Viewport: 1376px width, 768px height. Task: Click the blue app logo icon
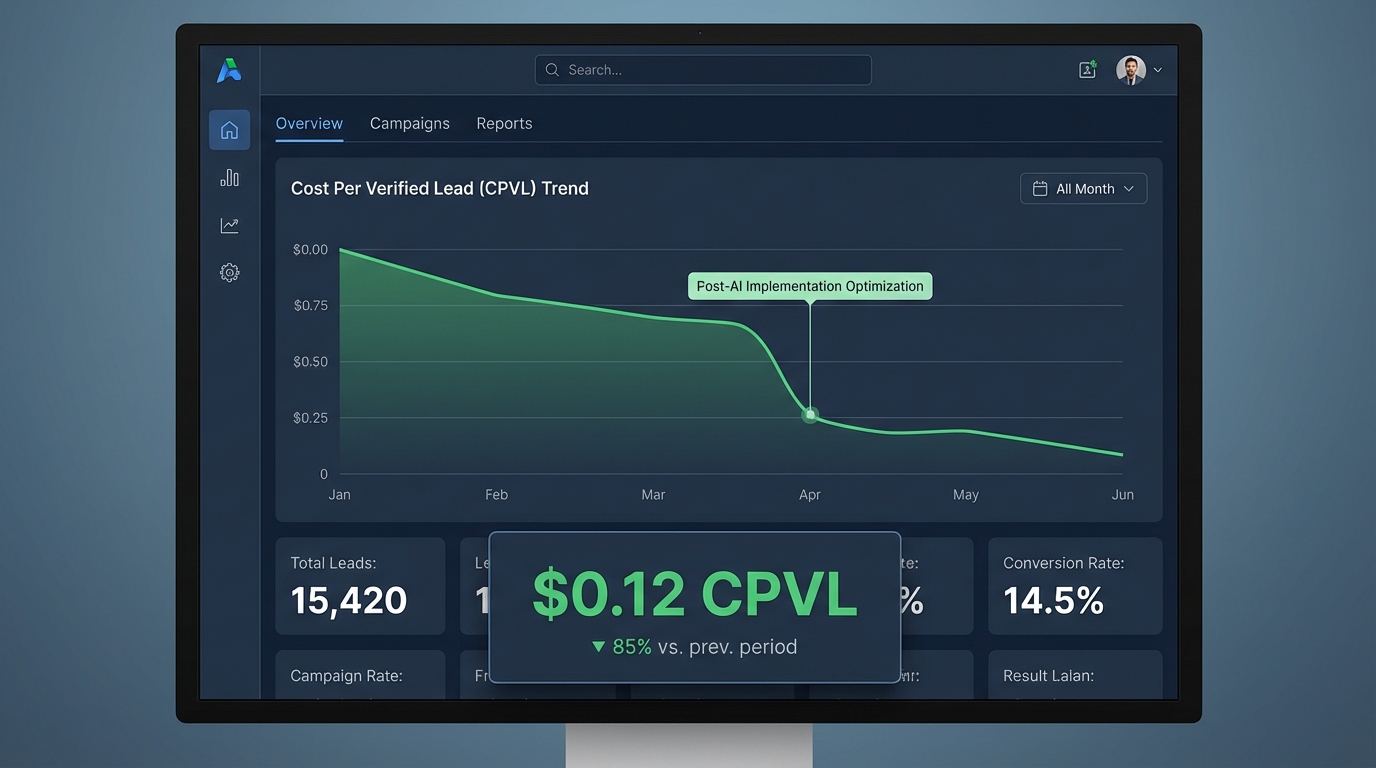coord(229,70)
